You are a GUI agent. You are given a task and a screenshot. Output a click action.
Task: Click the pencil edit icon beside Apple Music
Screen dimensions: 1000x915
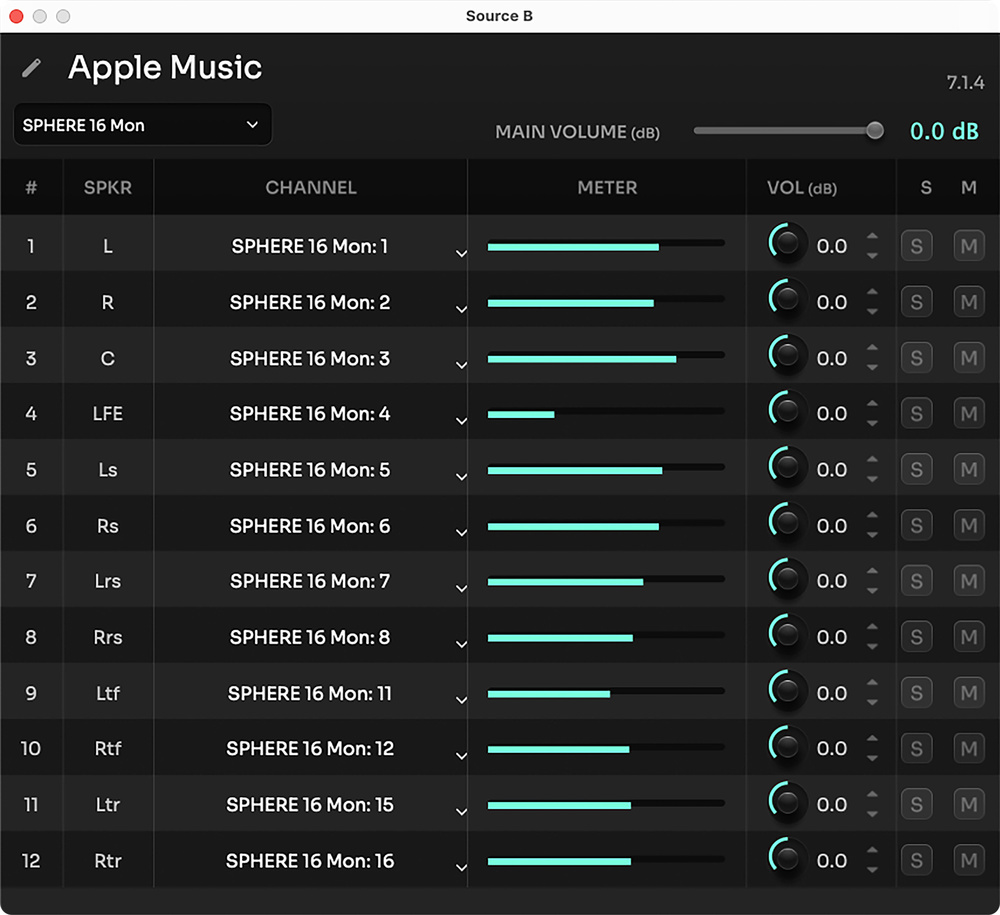(32, 68)
